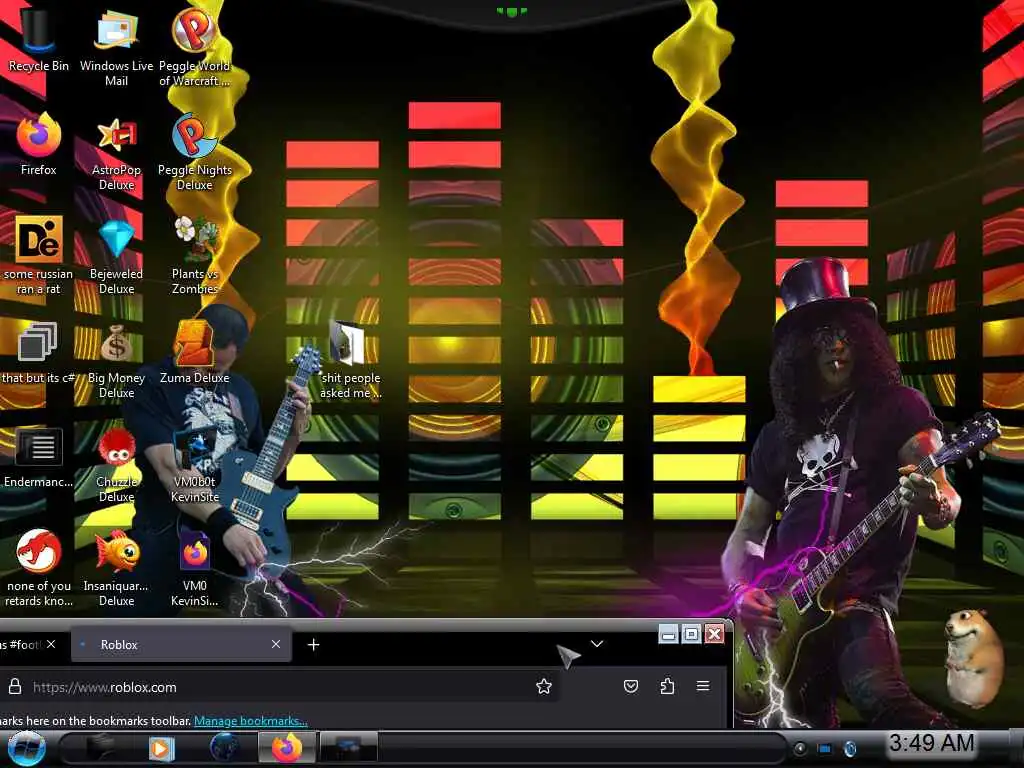The width and height of the screenshot is (1024, 768).
Task: Switch to the Roblox tab
Action: pos(180,645)
